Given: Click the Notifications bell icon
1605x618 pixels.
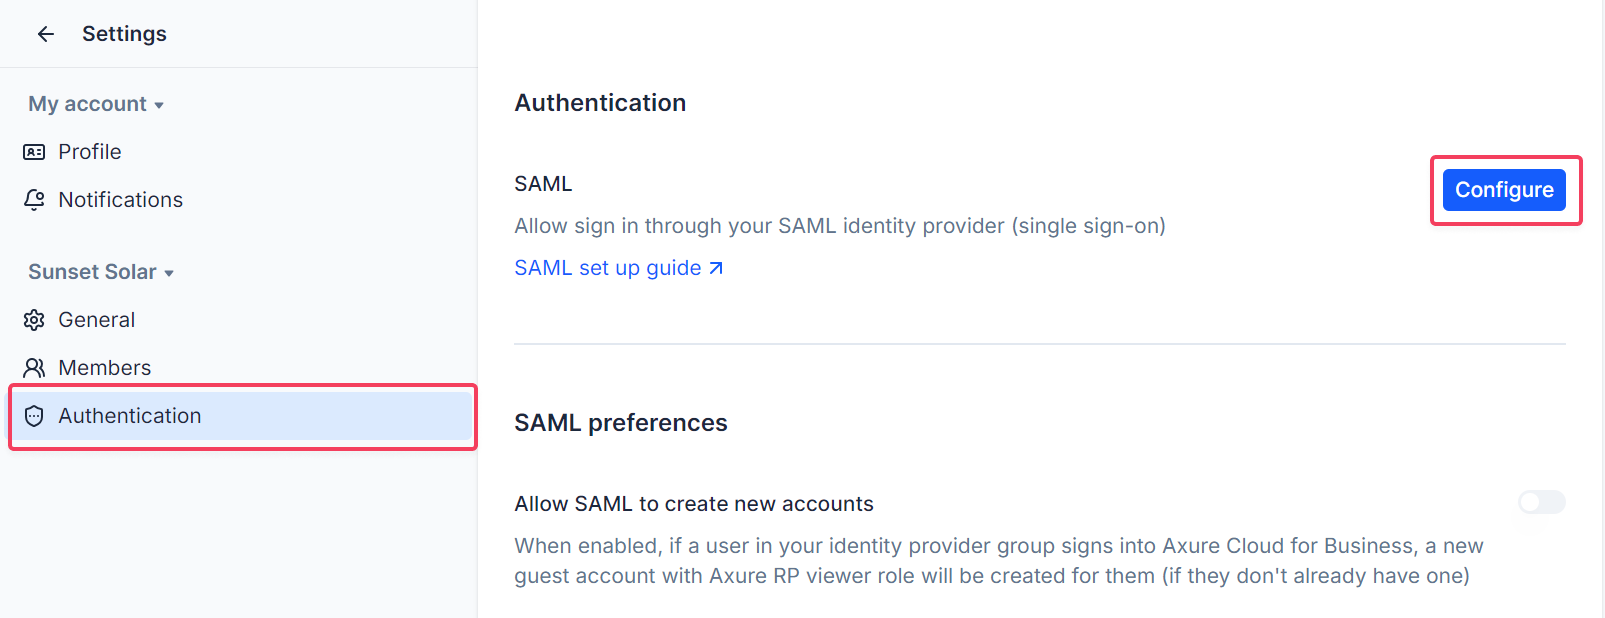Looking at the screenshot, I should coord(34,200).
